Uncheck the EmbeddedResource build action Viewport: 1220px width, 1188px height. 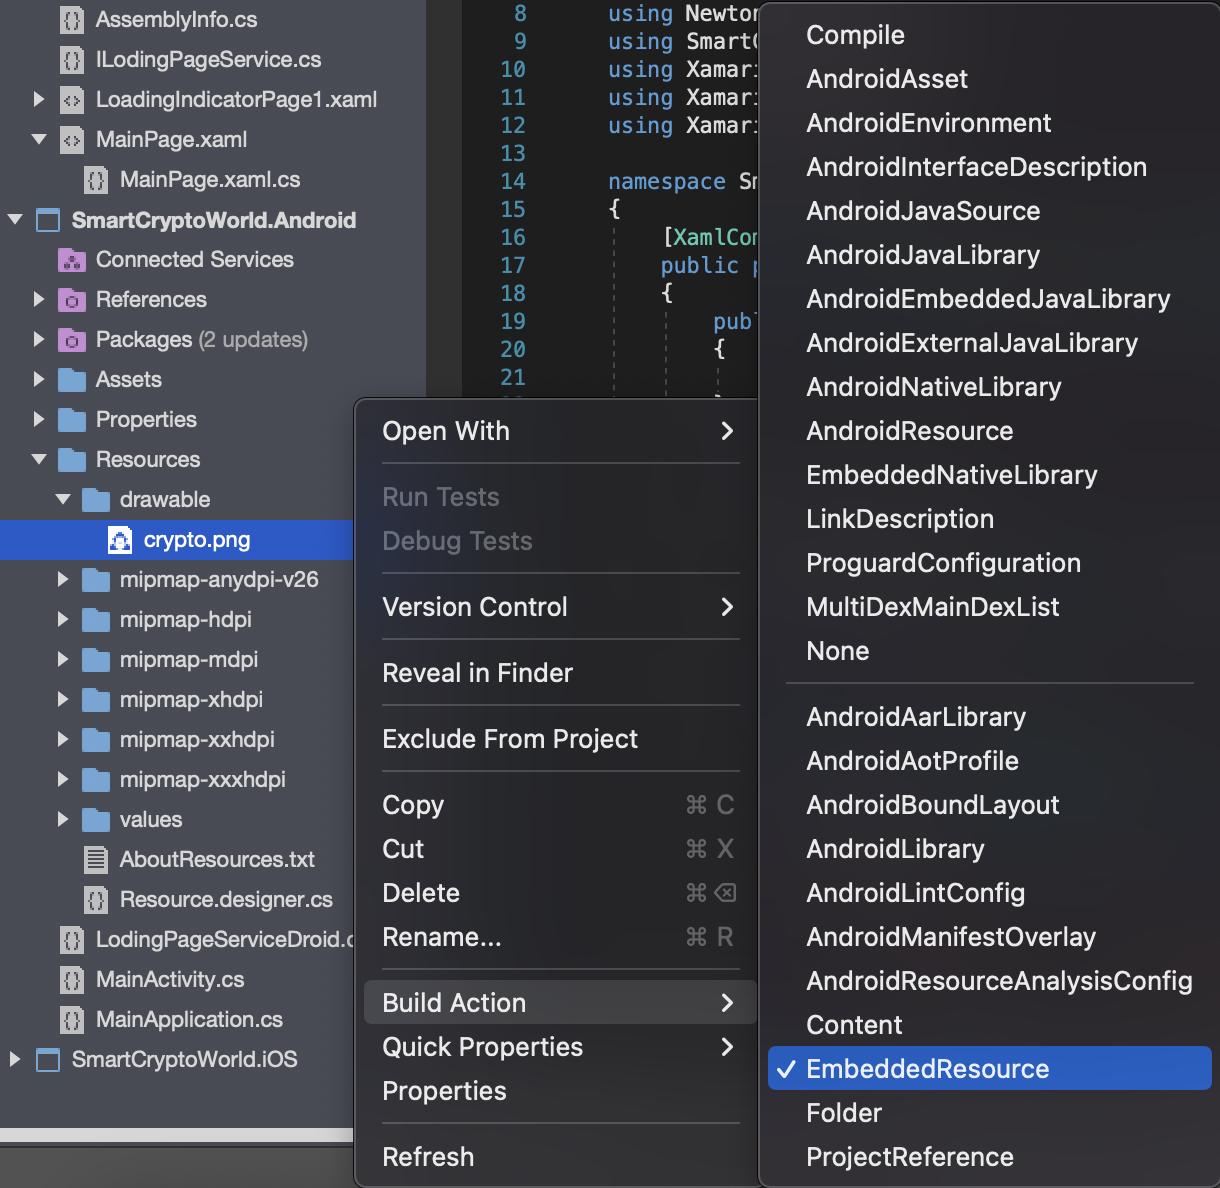990,1069
